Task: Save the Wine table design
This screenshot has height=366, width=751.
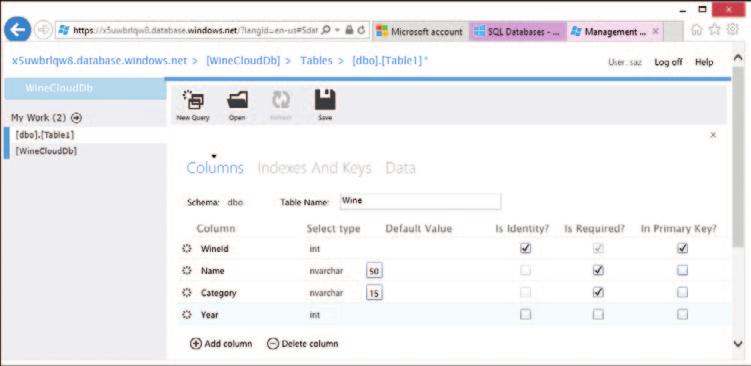Action: coord(325,105)
